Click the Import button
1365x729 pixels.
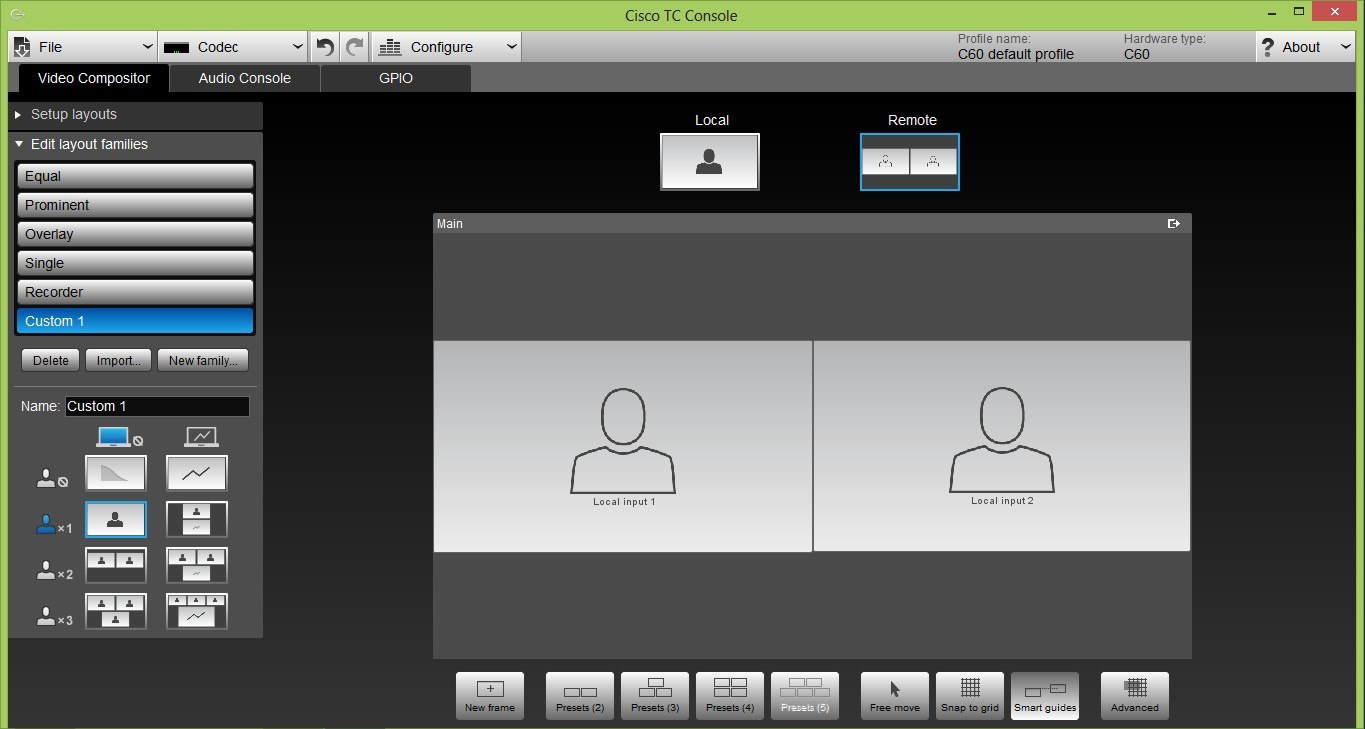[x=118, y=360]
